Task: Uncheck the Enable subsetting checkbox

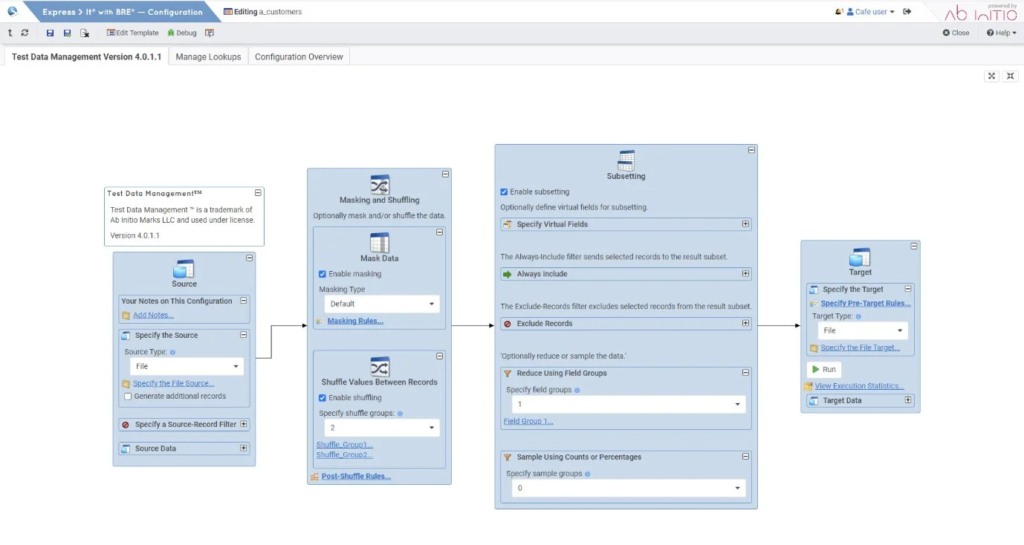Action: pyautogui.click(x=504, y=192)
